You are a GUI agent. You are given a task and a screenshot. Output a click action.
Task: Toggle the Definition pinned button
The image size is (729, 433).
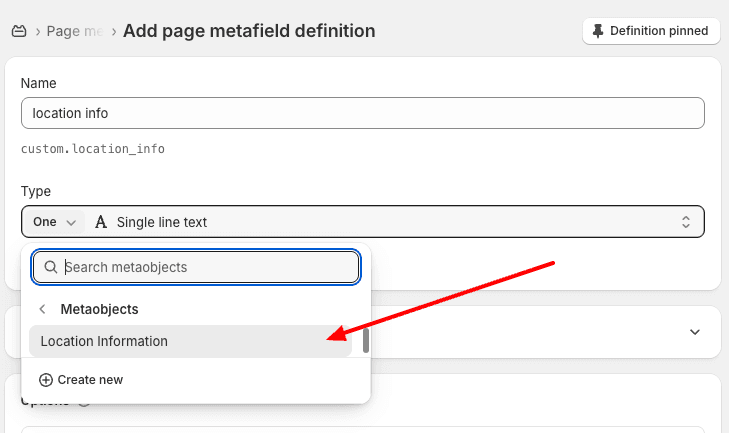[651, 31]
